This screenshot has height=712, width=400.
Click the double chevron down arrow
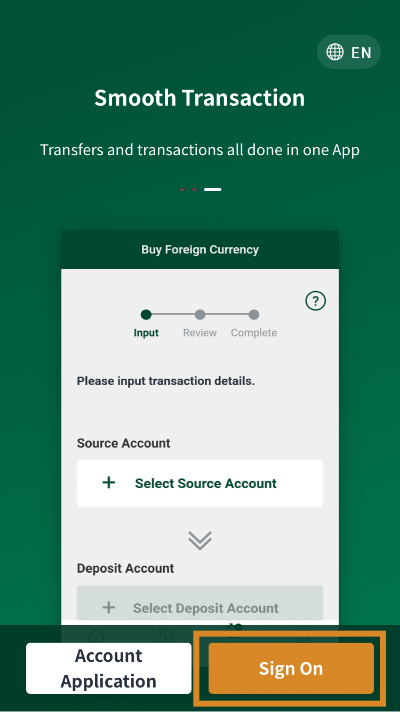coord(200,540)
